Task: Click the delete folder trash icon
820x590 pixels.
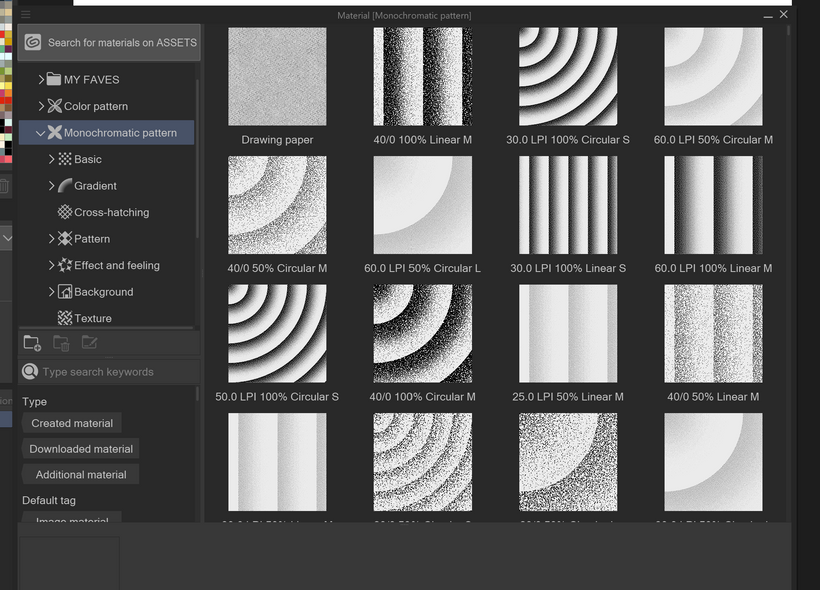Action: click(61, 343)
